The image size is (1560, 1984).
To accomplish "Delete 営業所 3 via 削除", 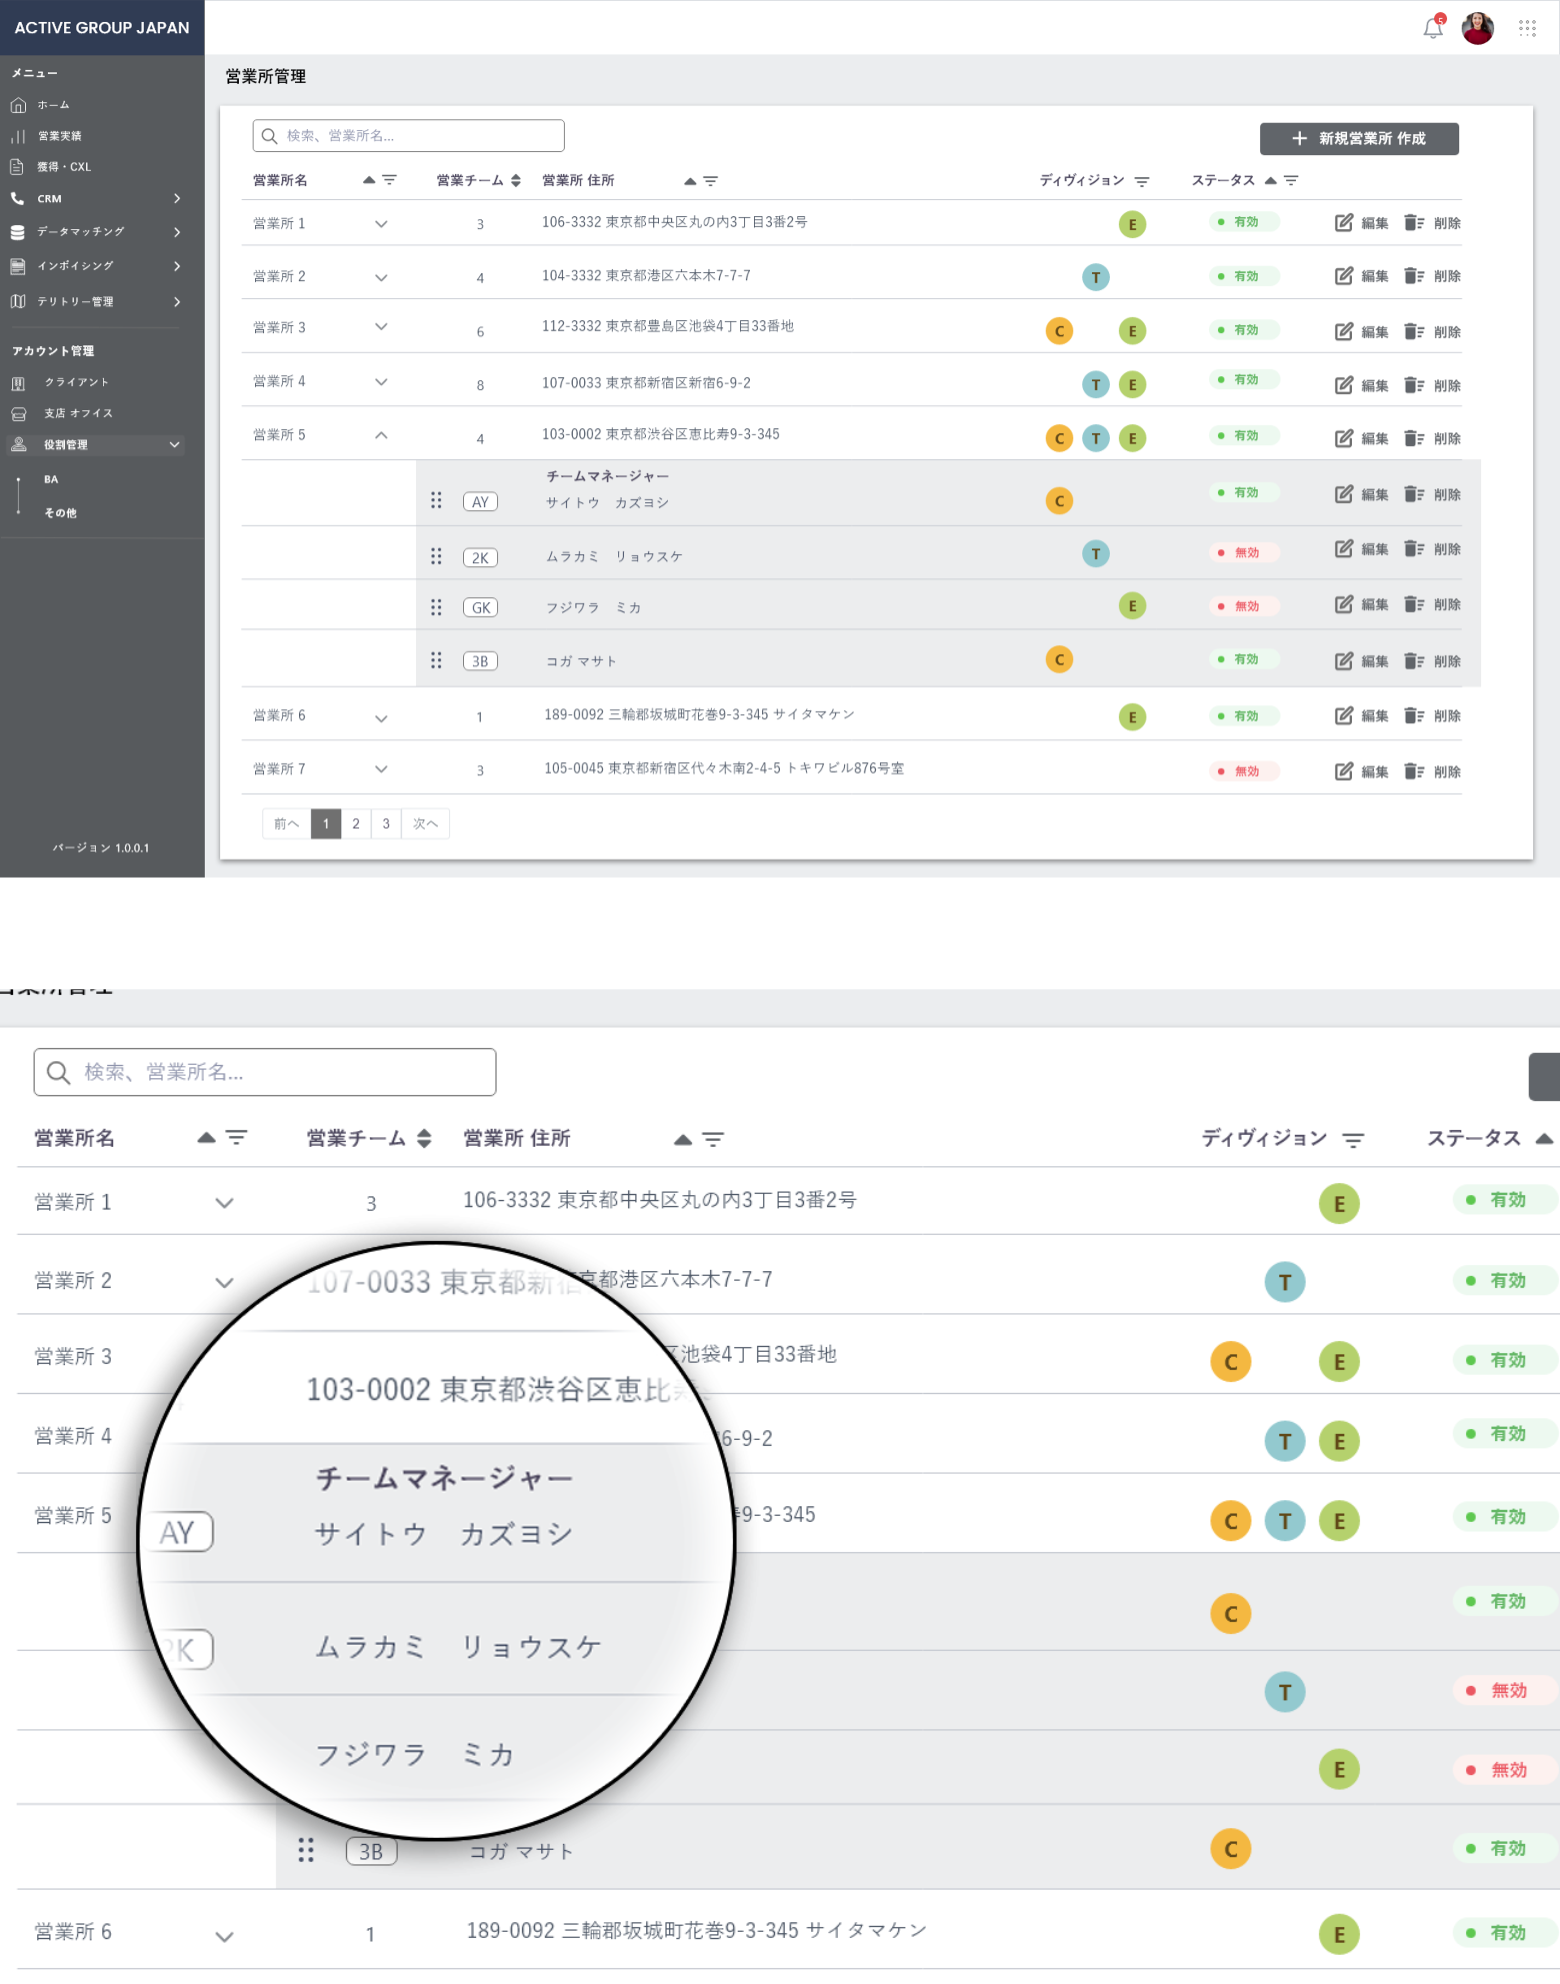I will [1432, 332].
